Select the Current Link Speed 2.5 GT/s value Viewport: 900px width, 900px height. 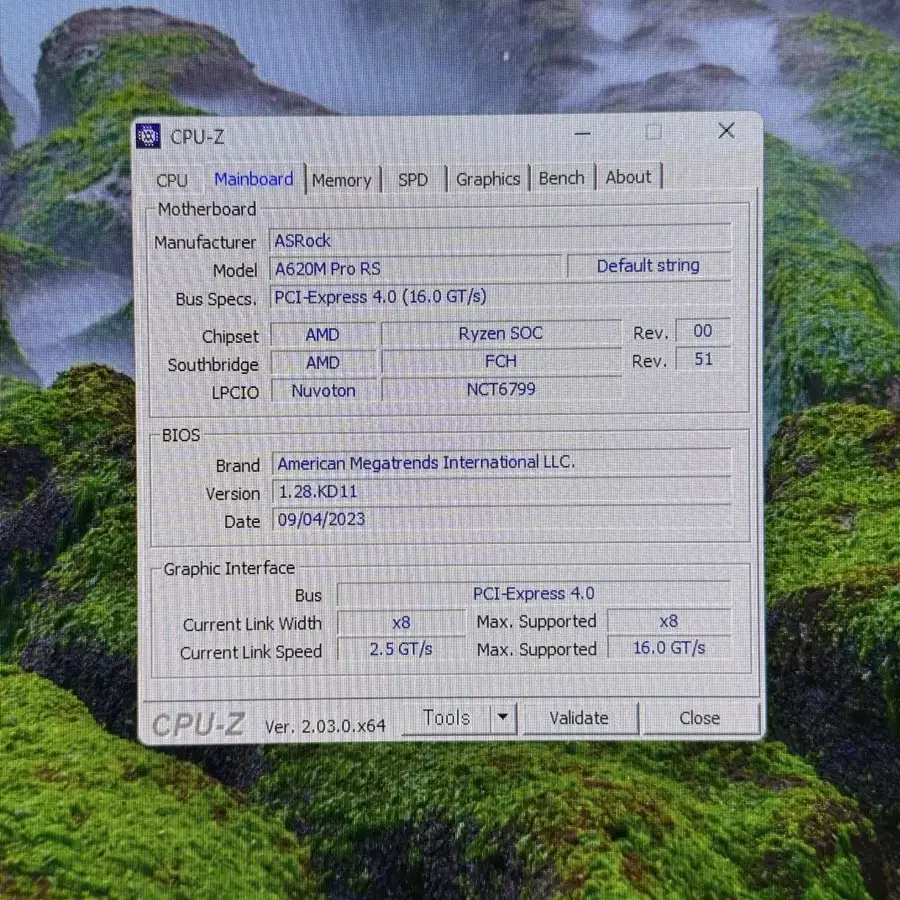[401, 649]
